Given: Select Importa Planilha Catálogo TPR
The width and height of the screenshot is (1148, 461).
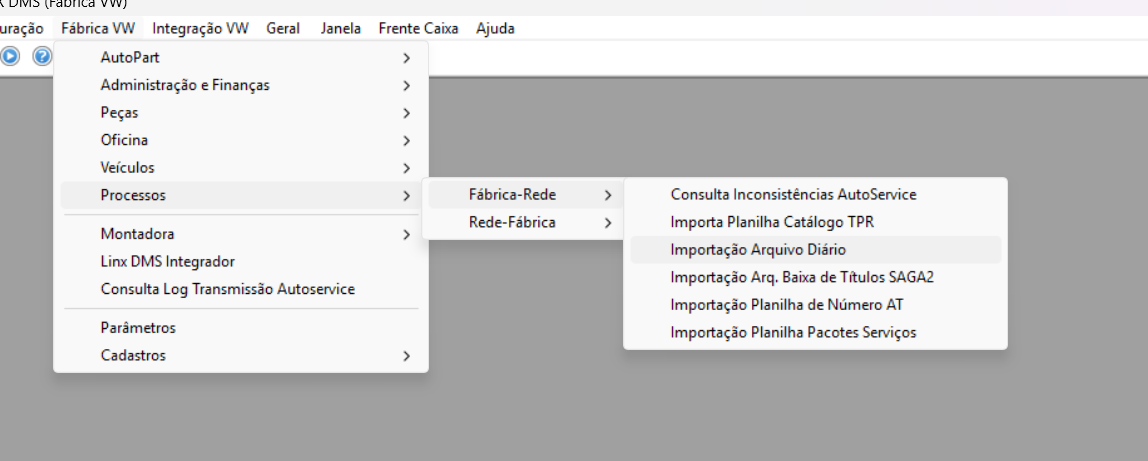Looking at the screenshot, I should point(772,222).
